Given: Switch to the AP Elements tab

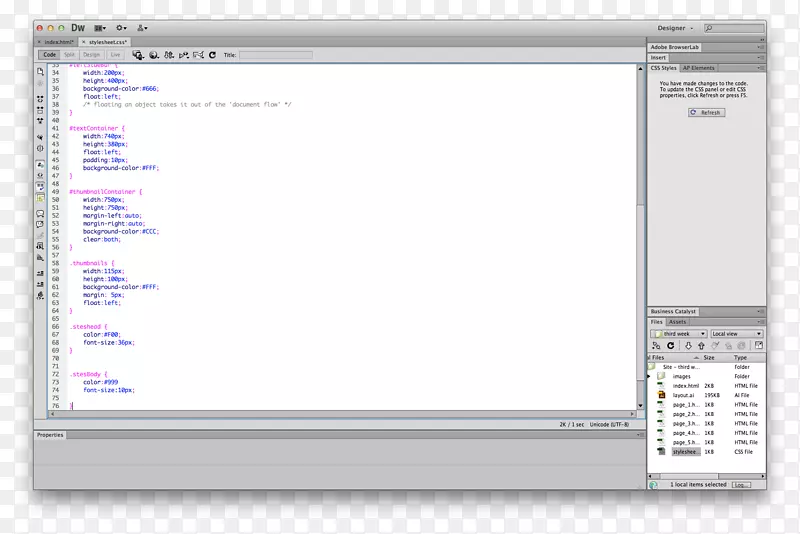Looking at the screenshot, I should [698, 68].
